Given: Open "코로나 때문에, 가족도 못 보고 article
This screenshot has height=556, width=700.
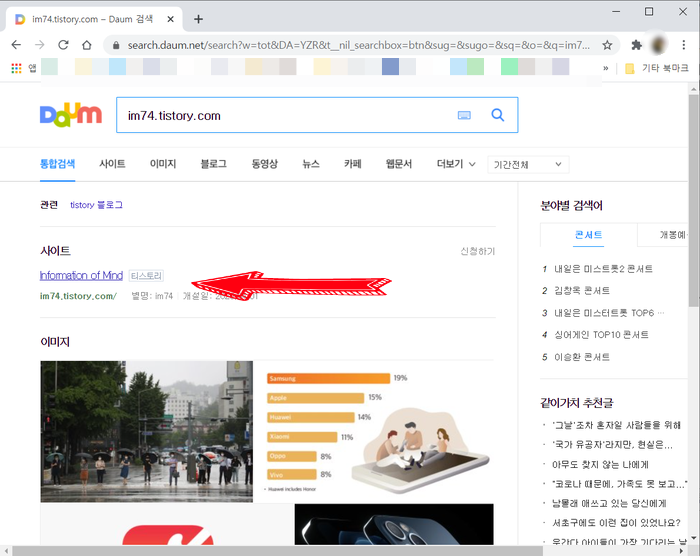Looking at the screenshot, I should (x=618, y=484).
